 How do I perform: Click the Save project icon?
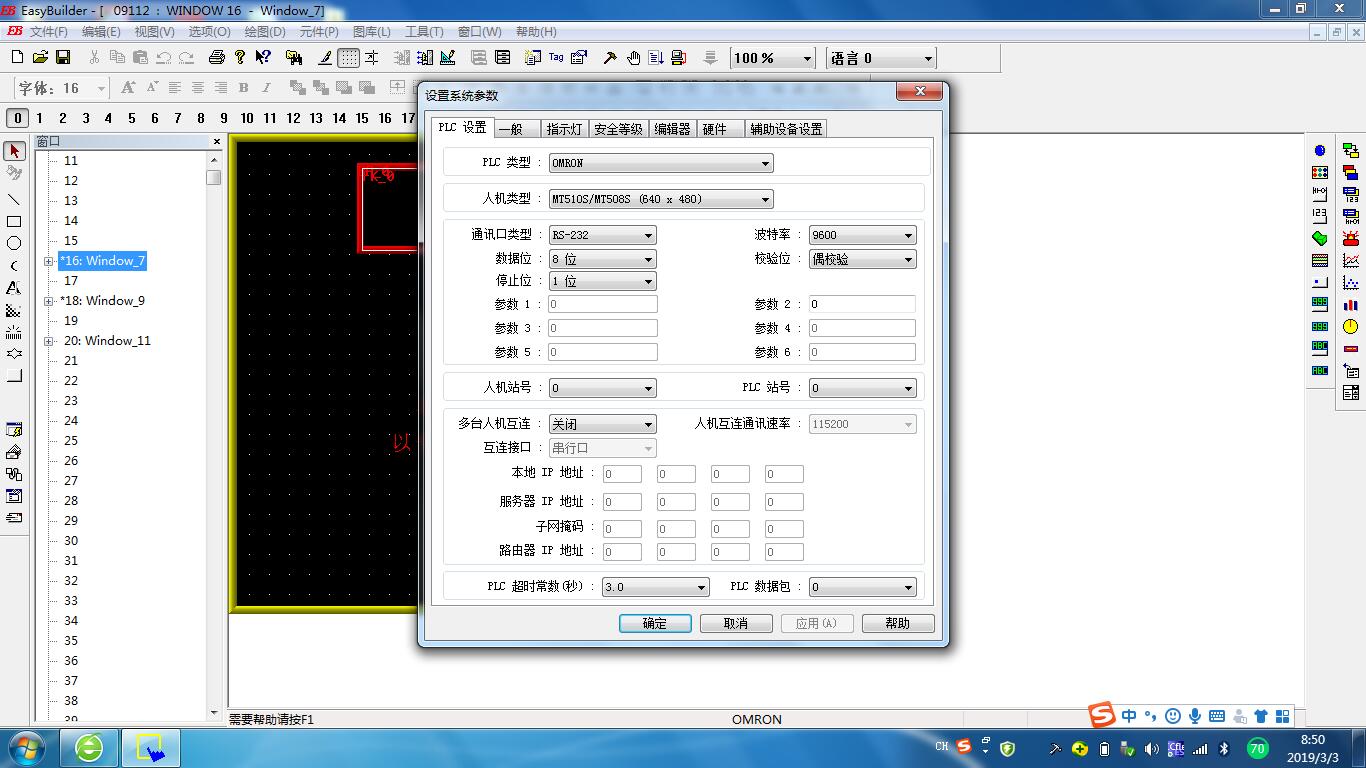point(63,58)
